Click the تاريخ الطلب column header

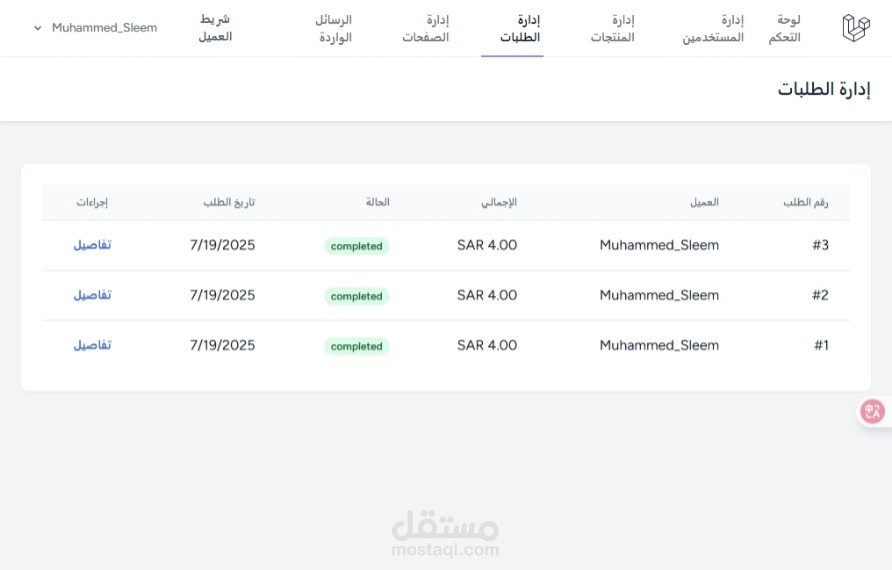point(229,203)
